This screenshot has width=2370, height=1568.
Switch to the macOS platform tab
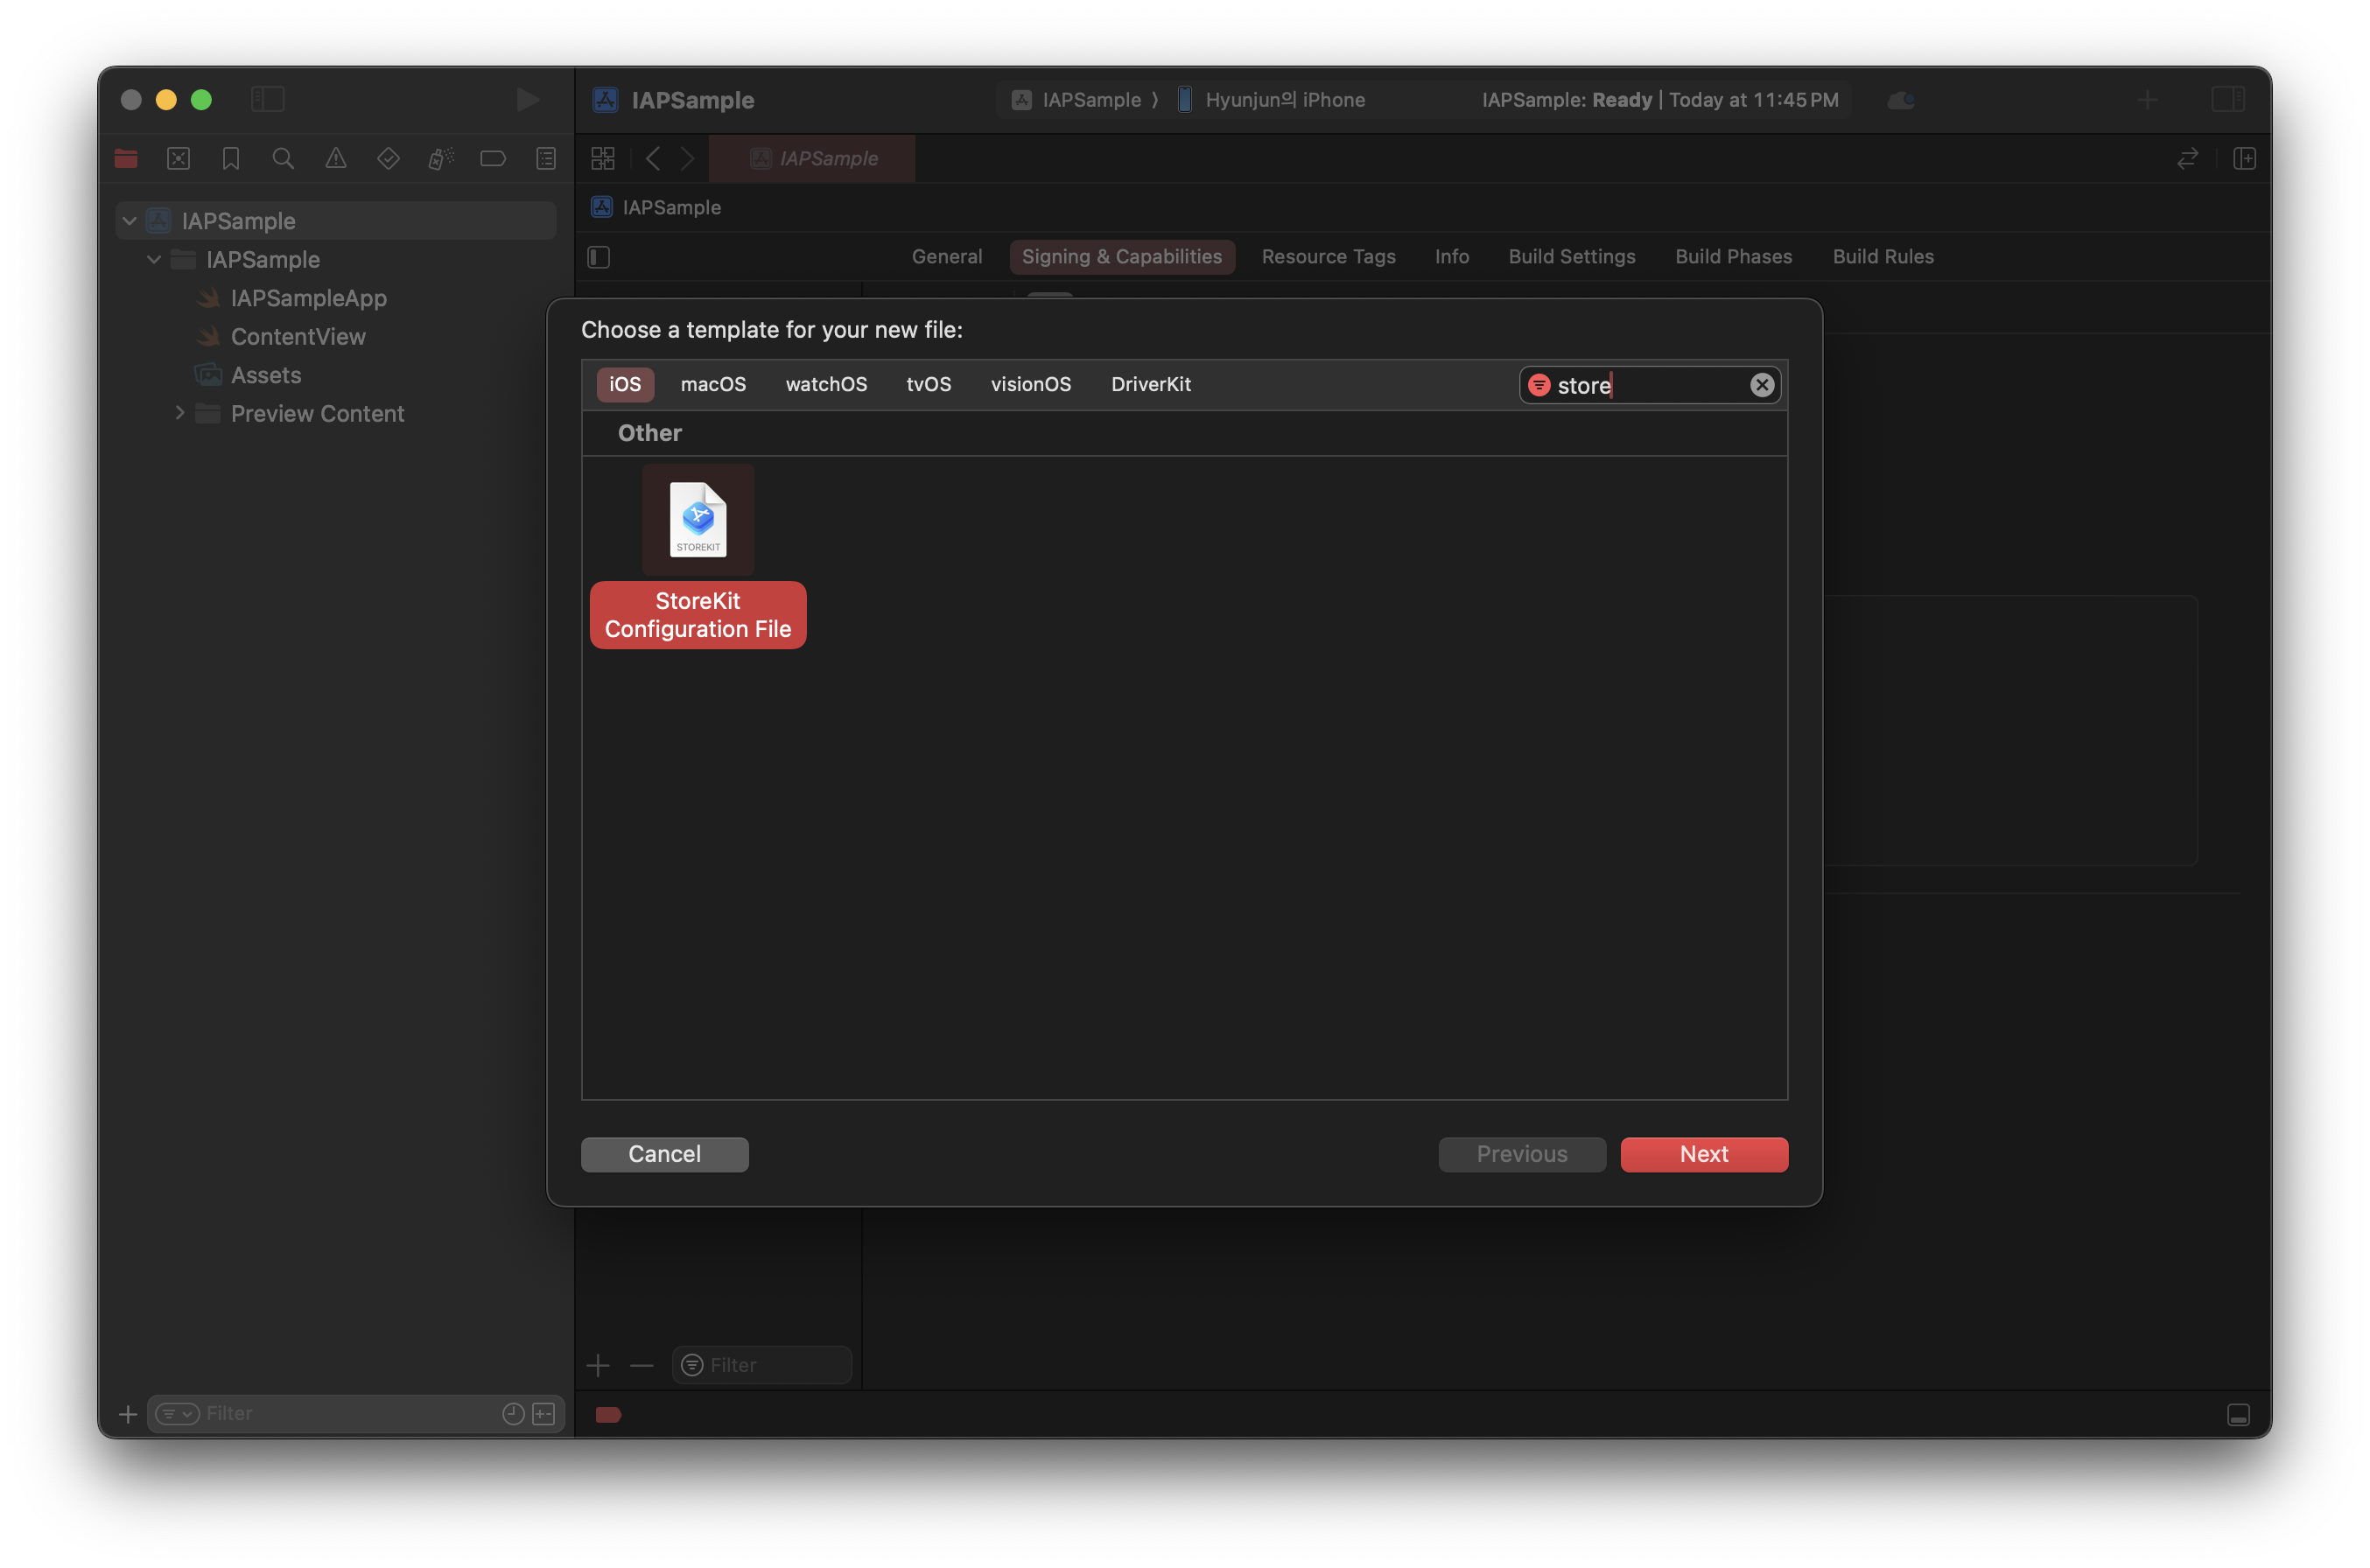(x=713, y=384)
